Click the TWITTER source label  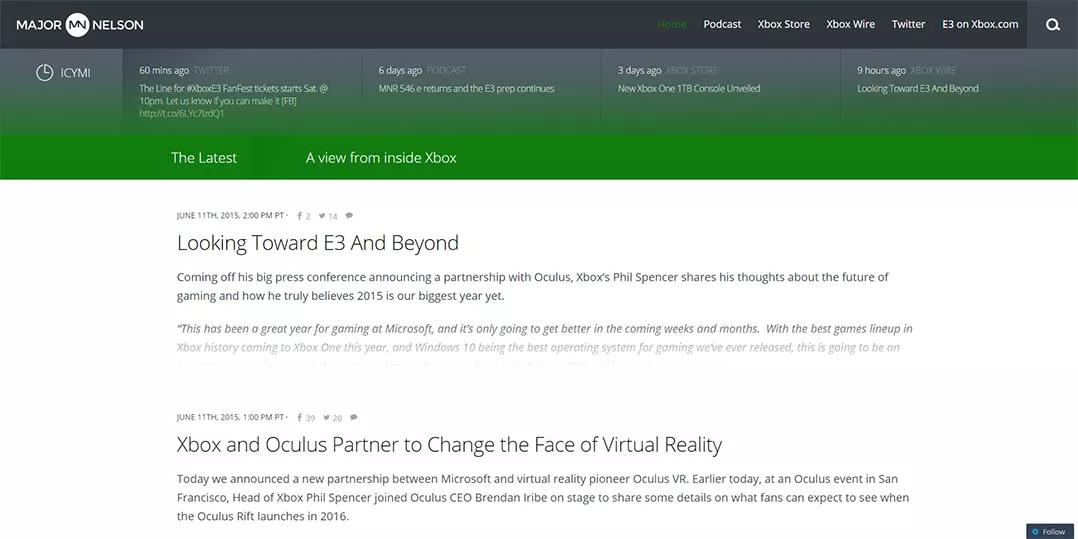pyautogui.click(x=211, y=70)
